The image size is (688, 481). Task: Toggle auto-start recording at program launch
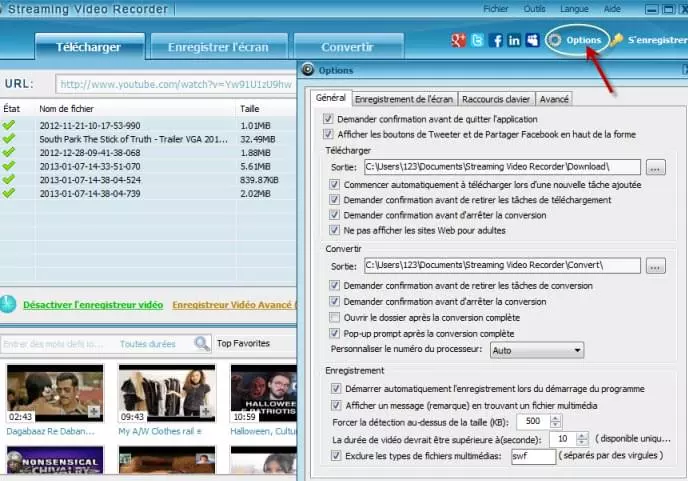coord(336,388)
